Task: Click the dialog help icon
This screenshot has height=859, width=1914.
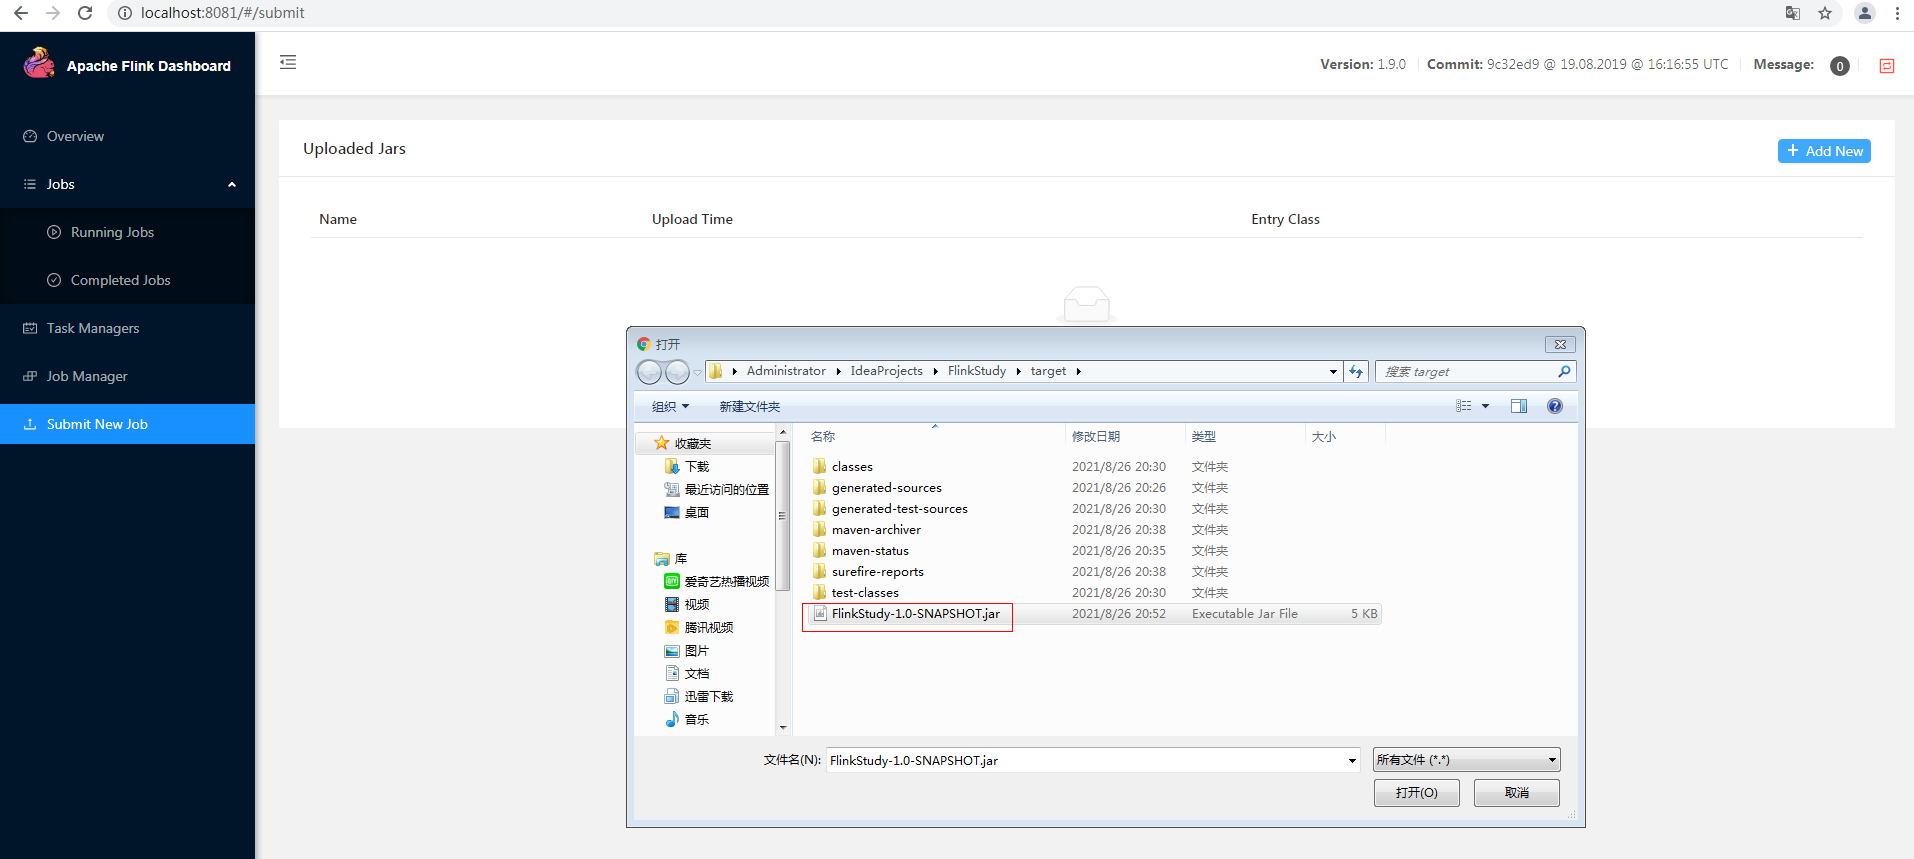Action: (1555, 406)
